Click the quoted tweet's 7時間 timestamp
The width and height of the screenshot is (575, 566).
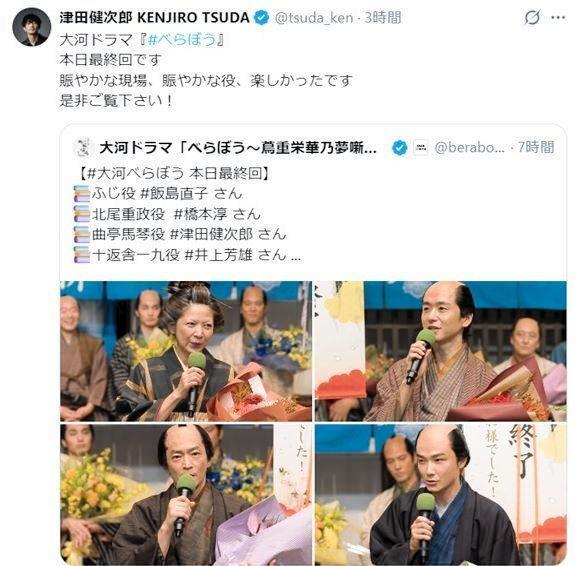536,147
